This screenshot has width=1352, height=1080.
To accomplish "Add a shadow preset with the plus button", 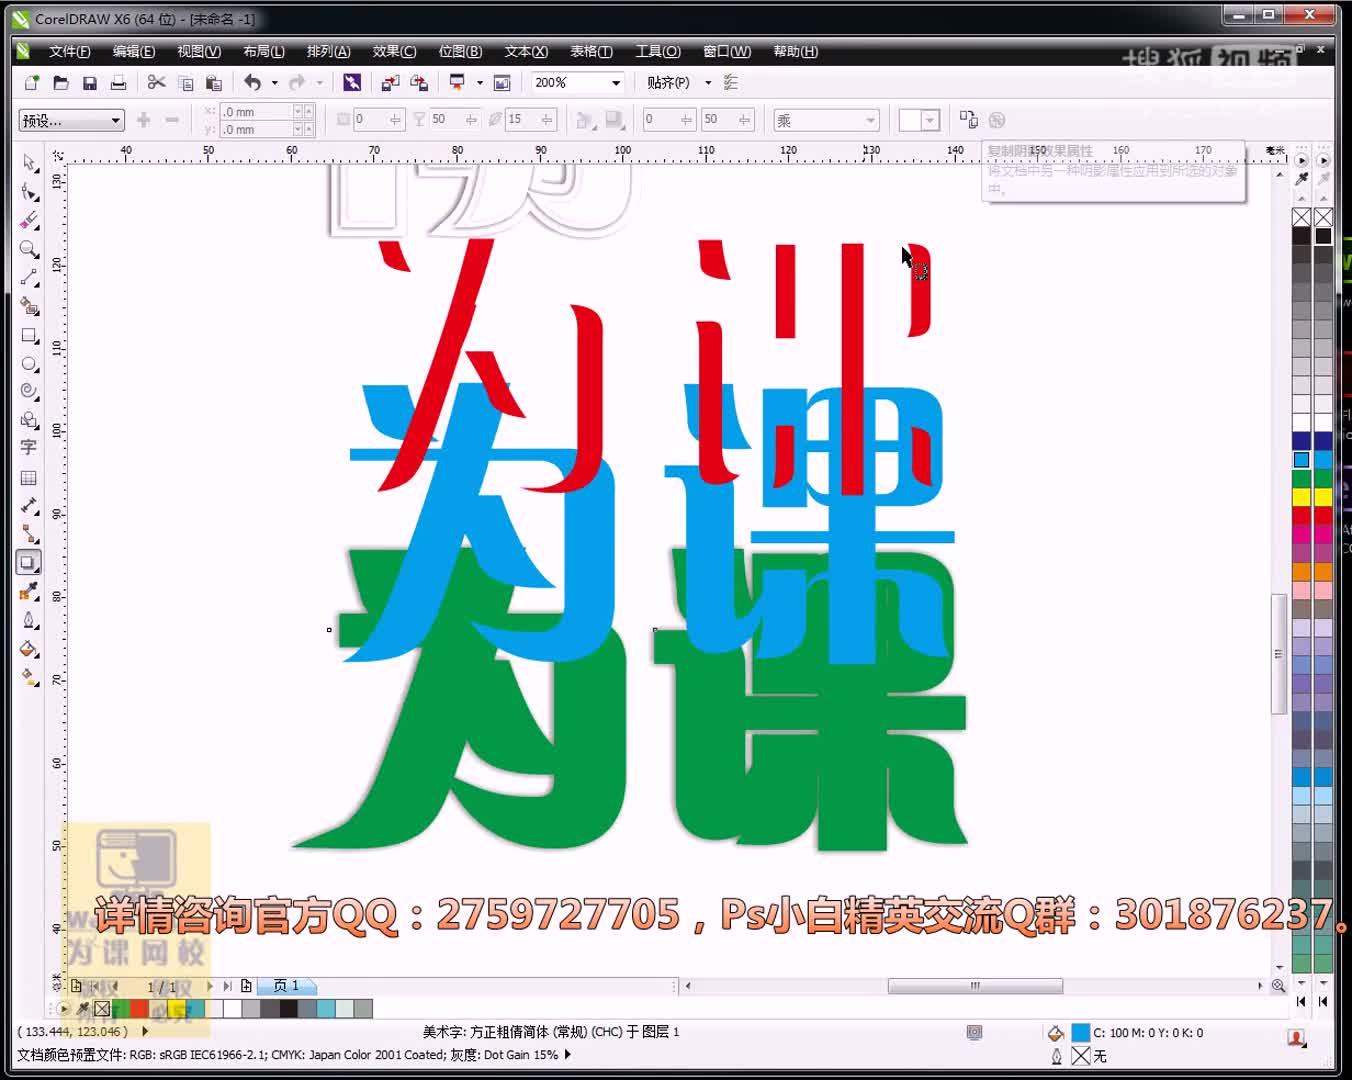I will (x=145, y=119).
